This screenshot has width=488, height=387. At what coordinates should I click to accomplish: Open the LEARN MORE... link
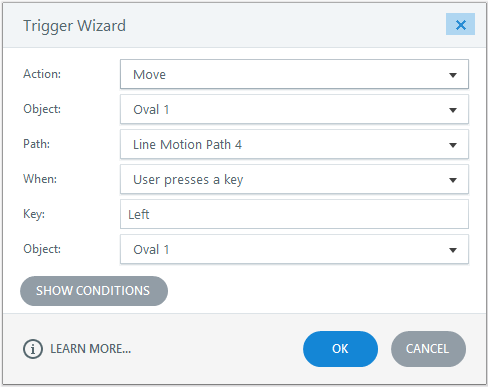(x=90, y=349)
